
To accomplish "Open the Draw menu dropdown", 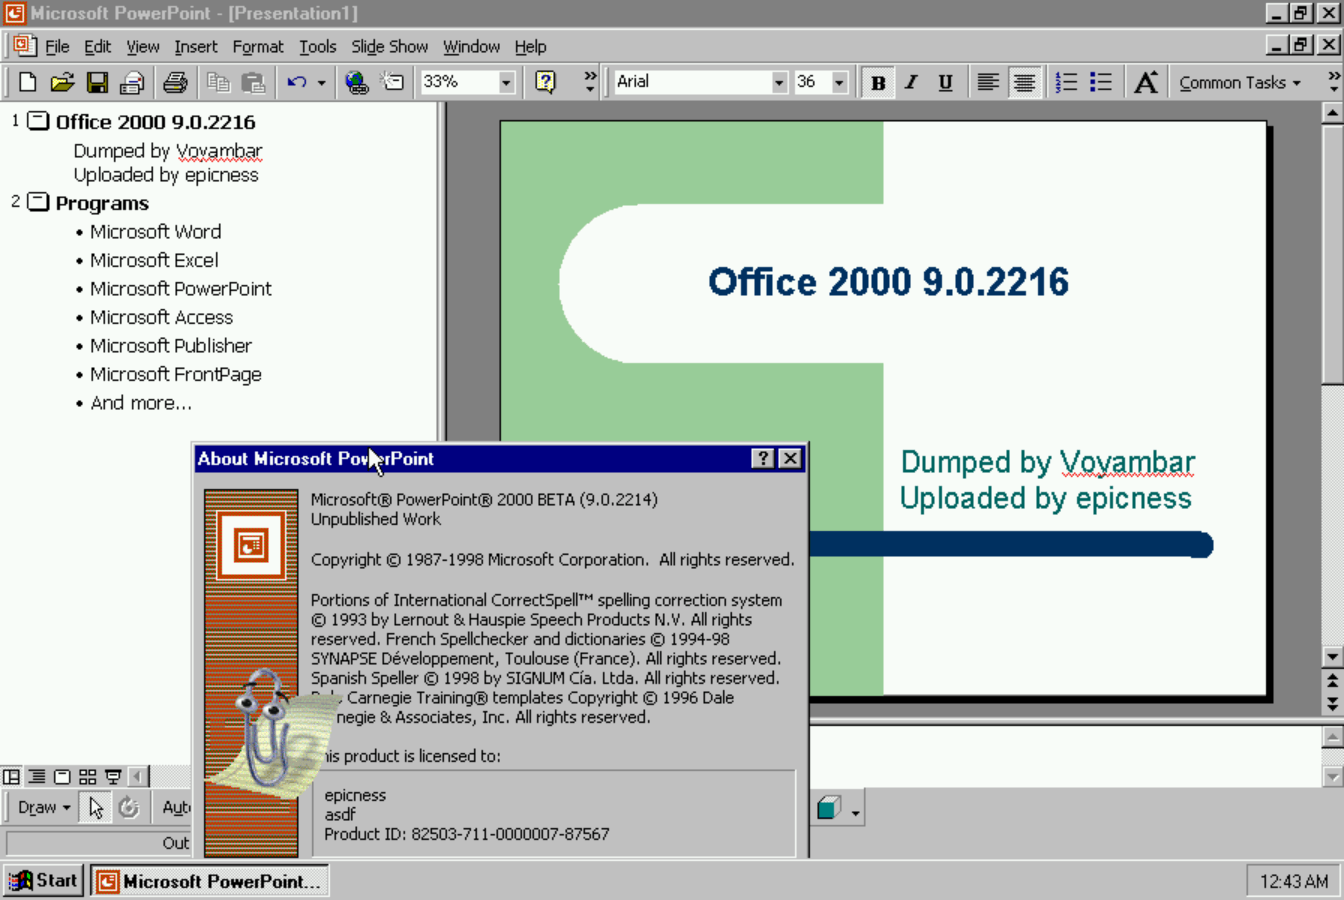I will click(x=44, y=807).
